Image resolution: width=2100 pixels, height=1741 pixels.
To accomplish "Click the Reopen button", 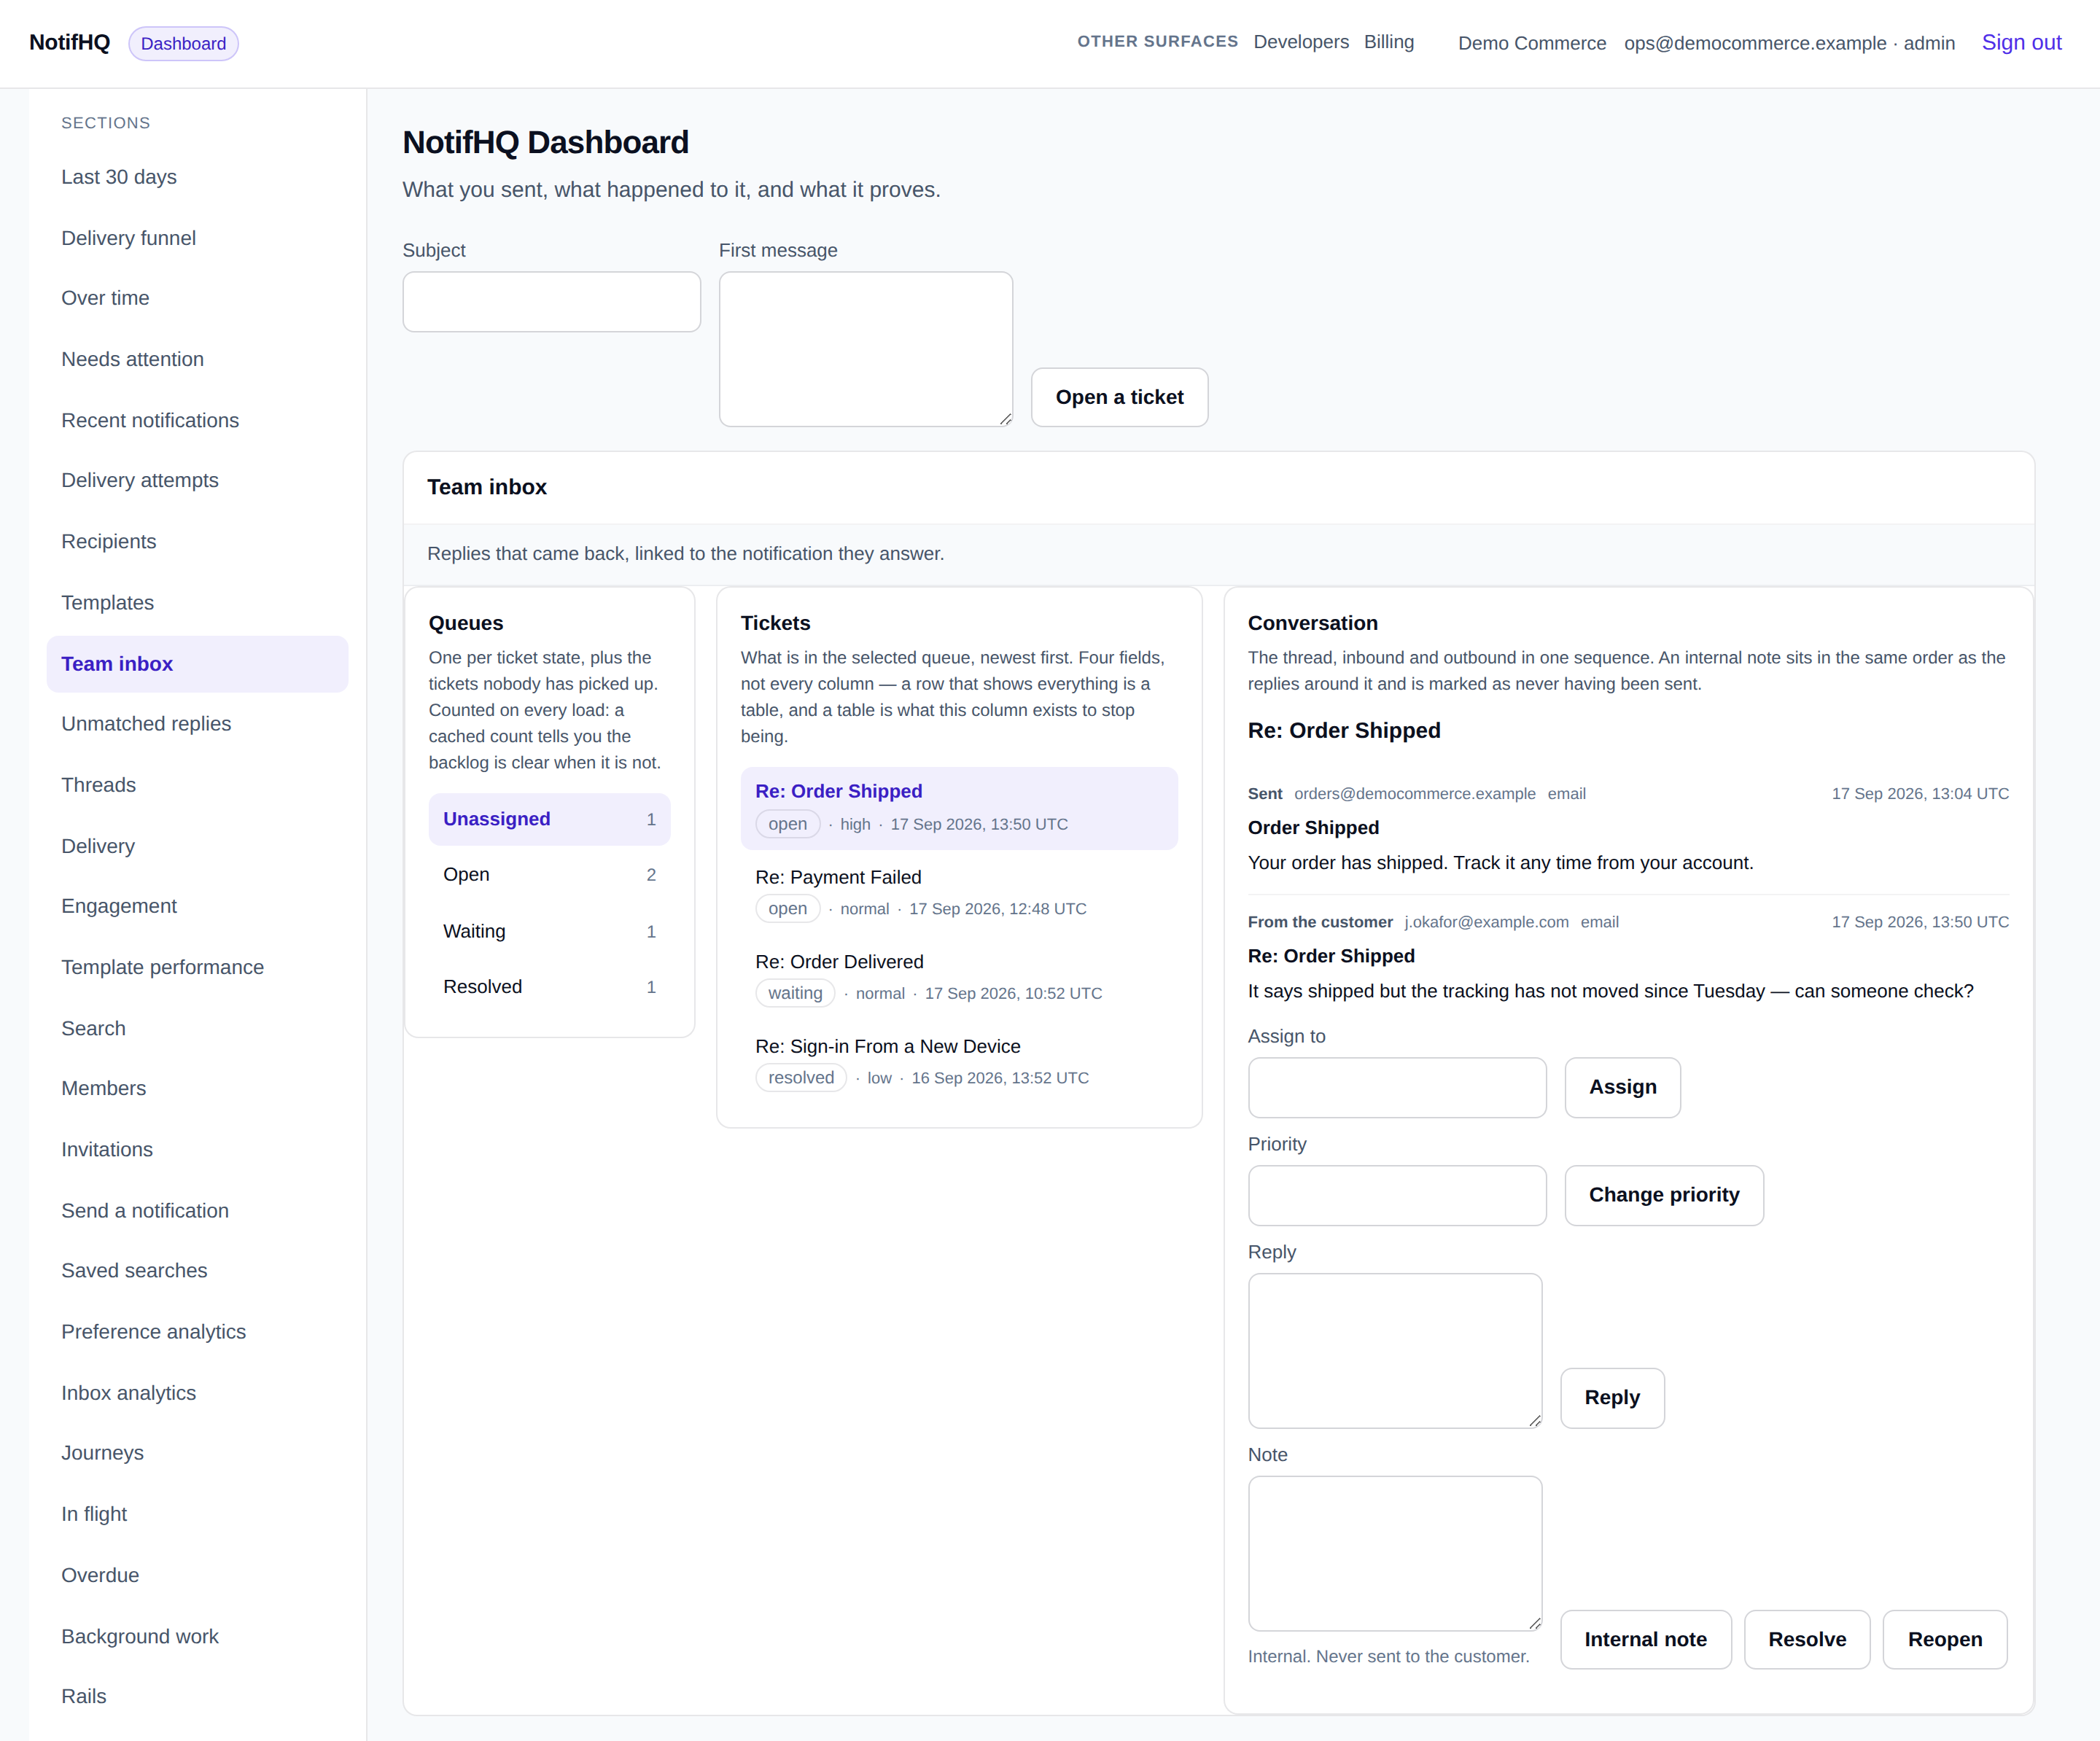I will point(1944,1640).
